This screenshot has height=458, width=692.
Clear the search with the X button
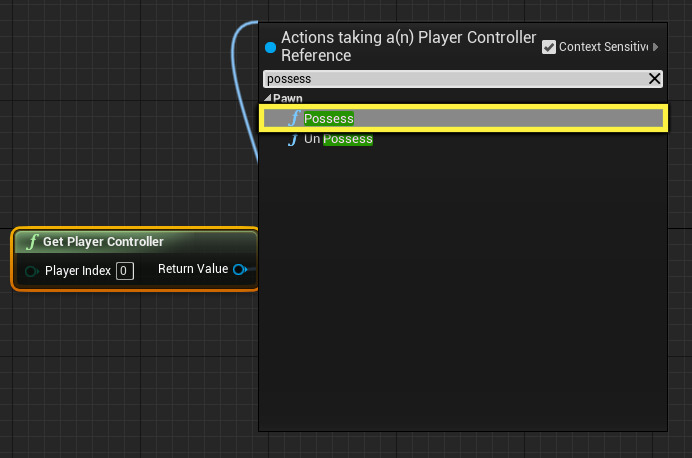tap(654, 79)
